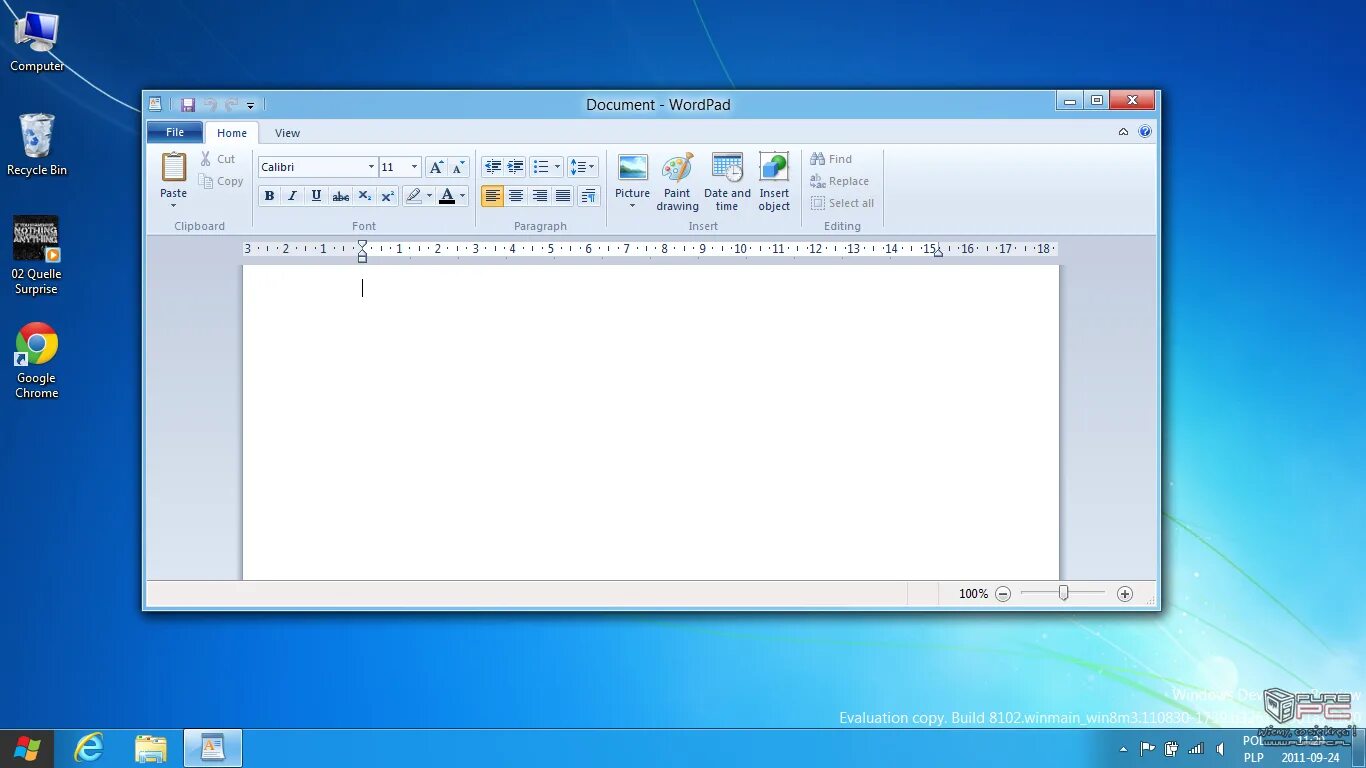Click inside the document text area
Viewport: 1366px width, 768px height.
pos(650,422)
